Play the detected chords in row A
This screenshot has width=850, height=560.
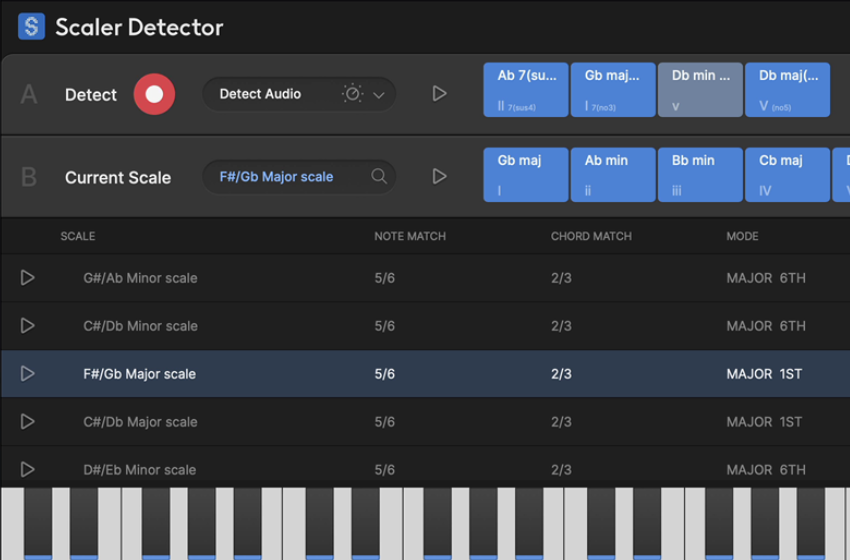click(439, 93)
